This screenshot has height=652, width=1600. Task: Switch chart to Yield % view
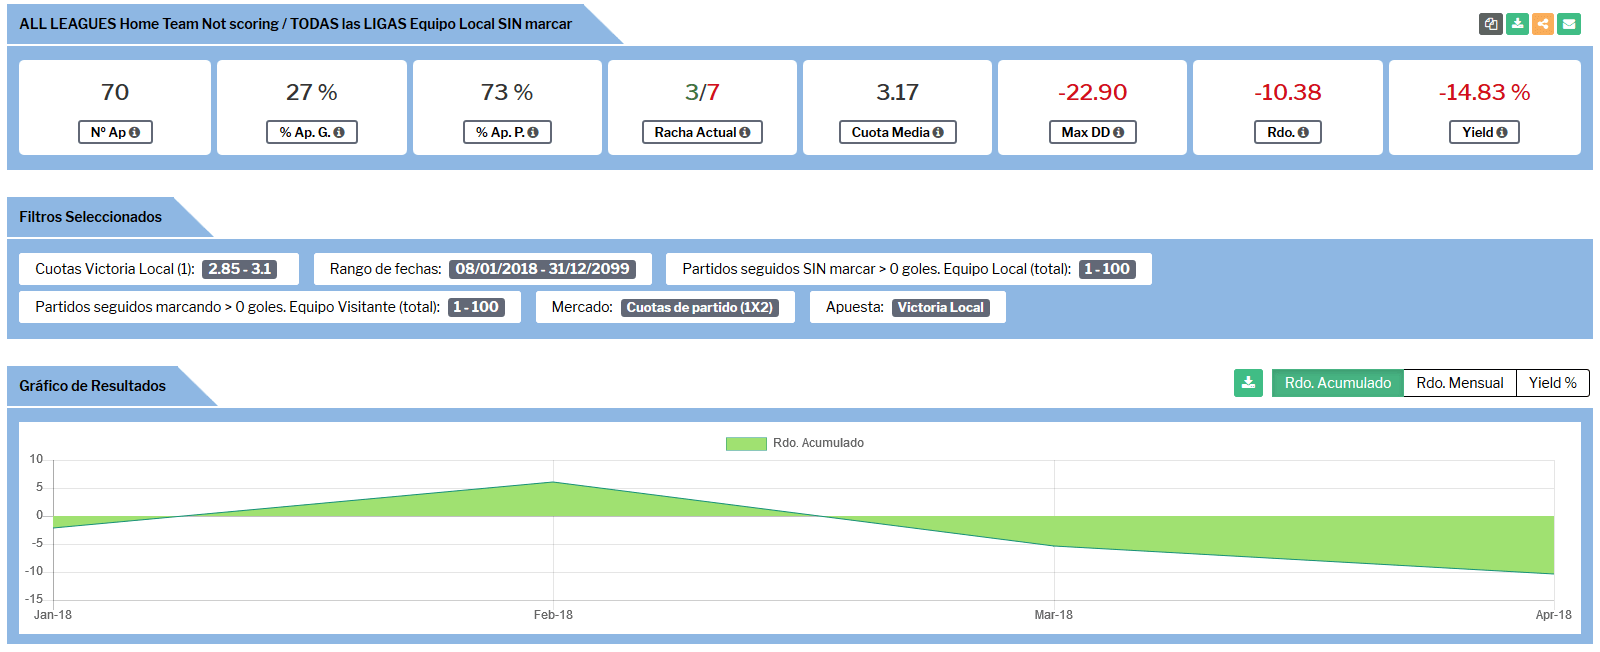pyautogui.click(x=1552, y=383)
